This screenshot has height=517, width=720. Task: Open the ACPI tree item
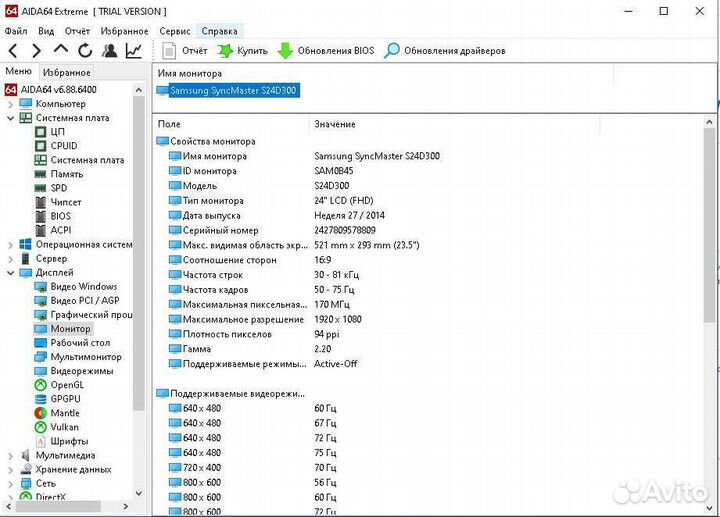coord(61,230)
